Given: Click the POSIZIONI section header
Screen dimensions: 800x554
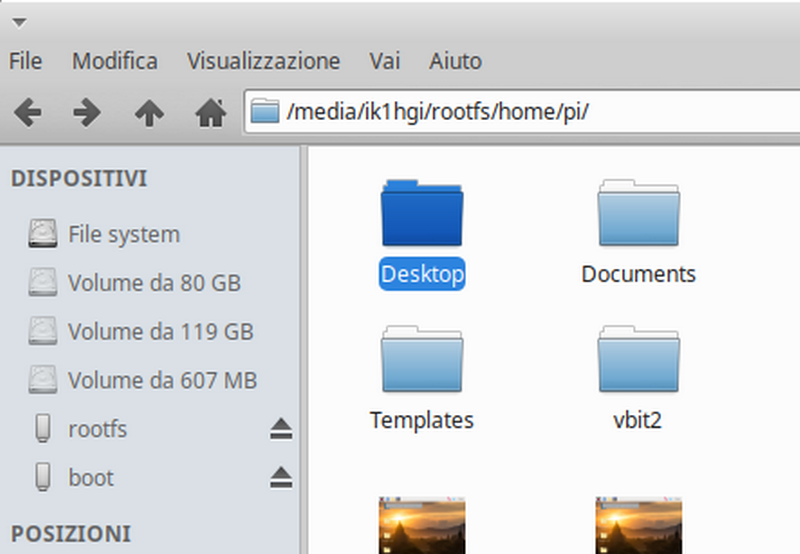Looking at the screenshot, I should (71, 534).
